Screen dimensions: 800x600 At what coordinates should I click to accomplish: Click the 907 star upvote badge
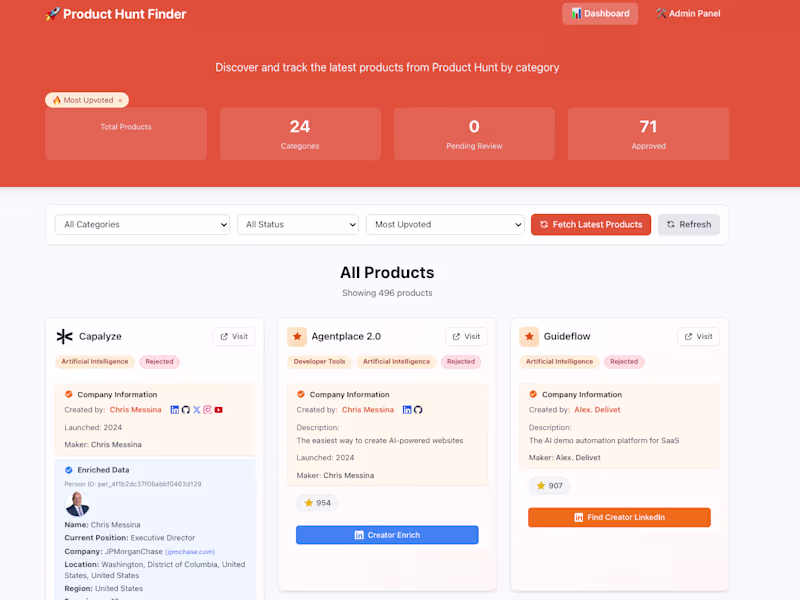pyautogui.click(x=549, y=486)
